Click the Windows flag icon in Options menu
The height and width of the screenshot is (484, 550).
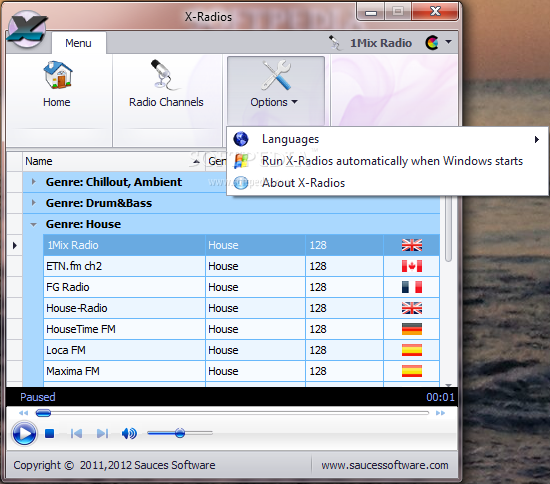tap(241, 161)
